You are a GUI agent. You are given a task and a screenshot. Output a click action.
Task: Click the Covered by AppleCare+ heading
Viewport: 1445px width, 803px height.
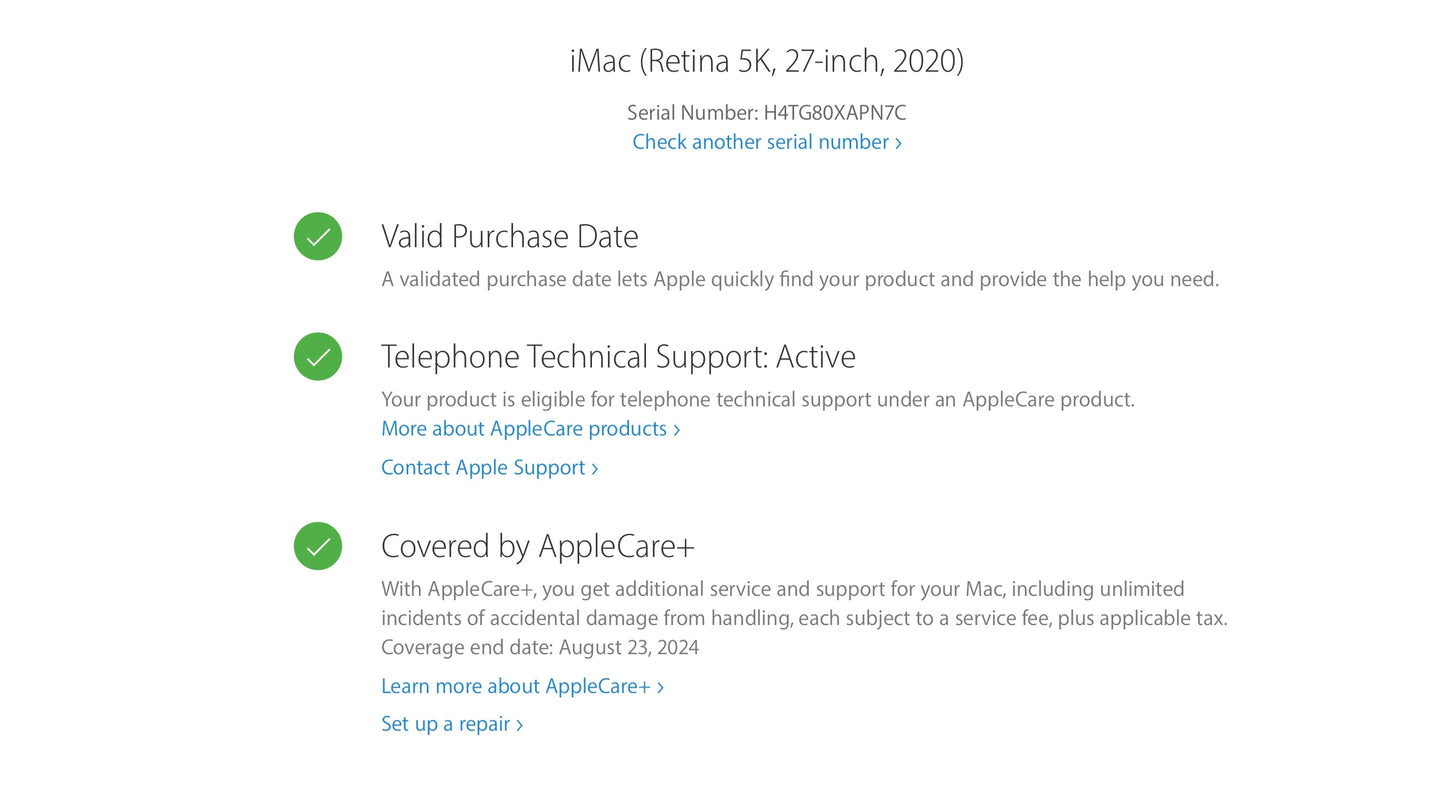tap(537, 547)
